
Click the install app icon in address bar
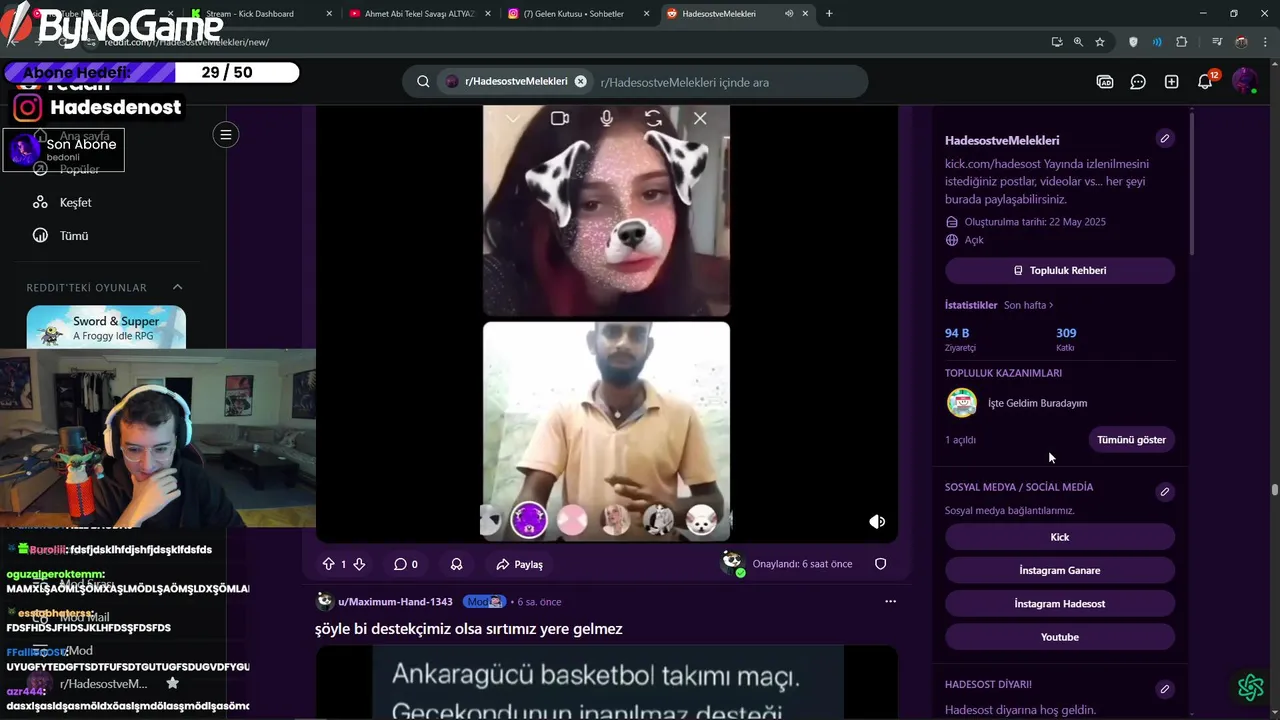[x=1057, y=42]
